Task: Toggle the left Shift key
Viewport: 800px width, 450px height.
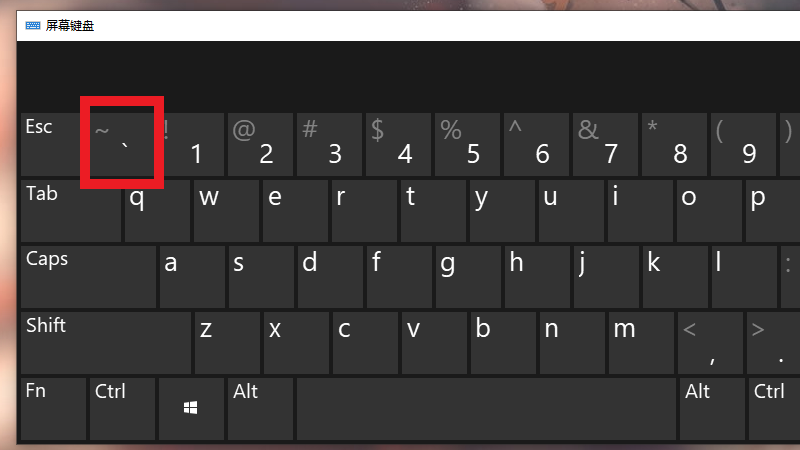Action: click(106, 343)
